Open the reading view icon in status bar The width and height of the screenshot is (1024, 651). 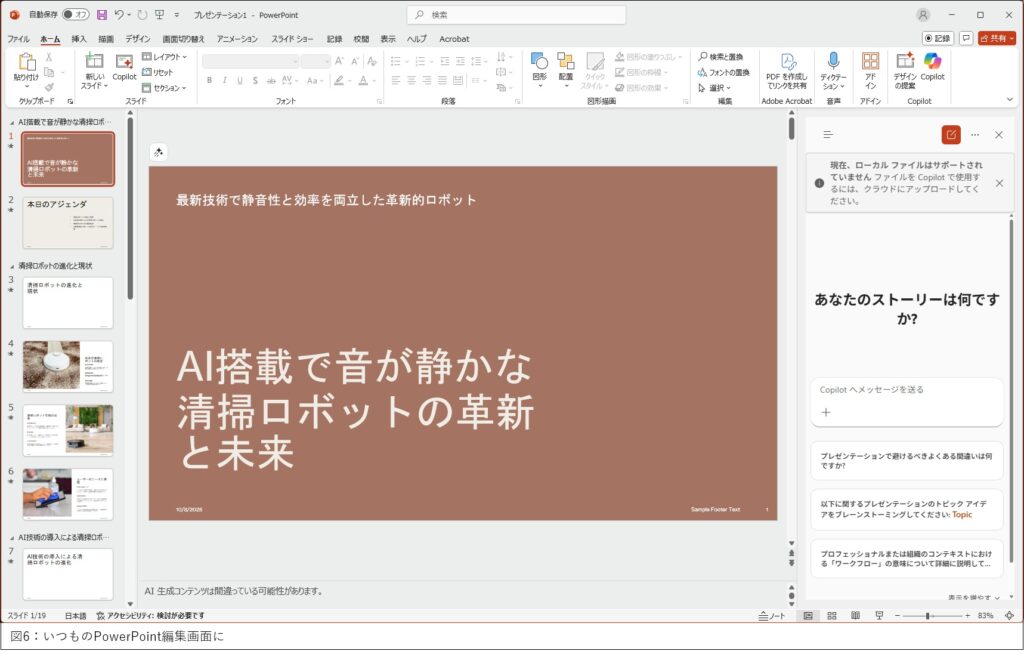[x=853, y=616]
